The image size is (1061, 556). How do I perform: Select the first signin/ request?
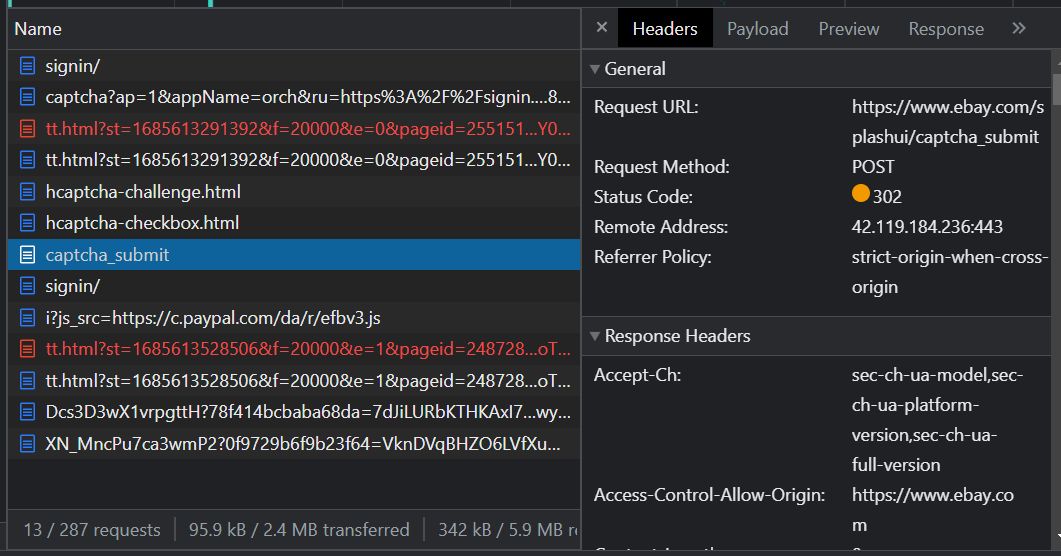(x=294, y=66)
